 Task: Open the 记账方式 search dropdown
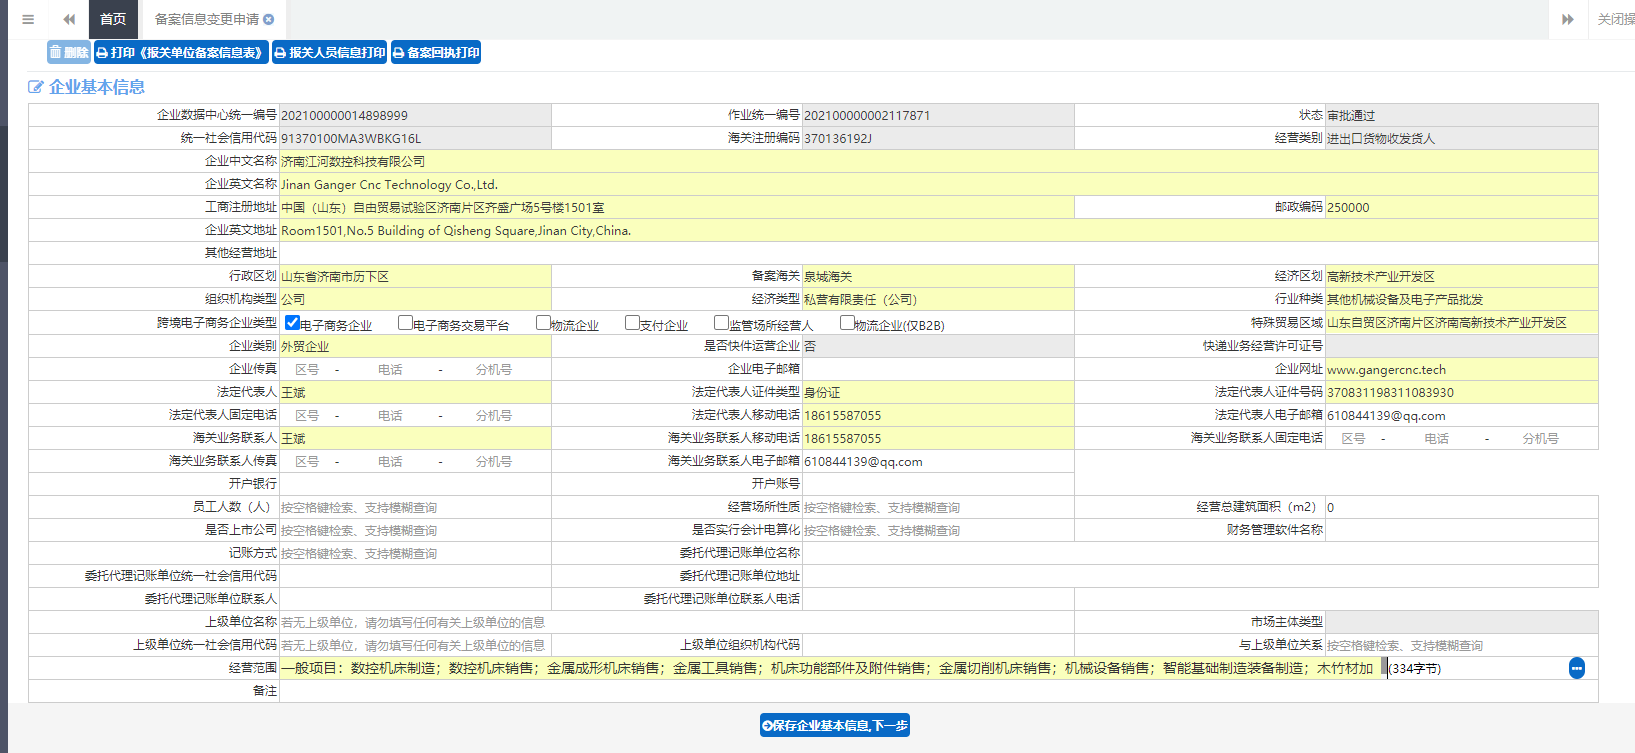(x=415, y=553)
